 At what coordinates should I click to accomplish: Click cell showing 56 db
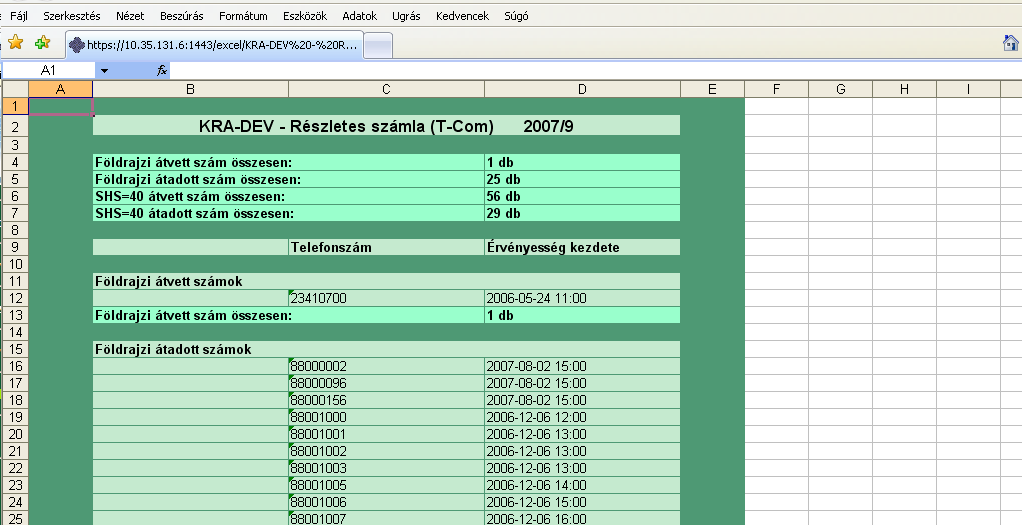click(582, 196)
